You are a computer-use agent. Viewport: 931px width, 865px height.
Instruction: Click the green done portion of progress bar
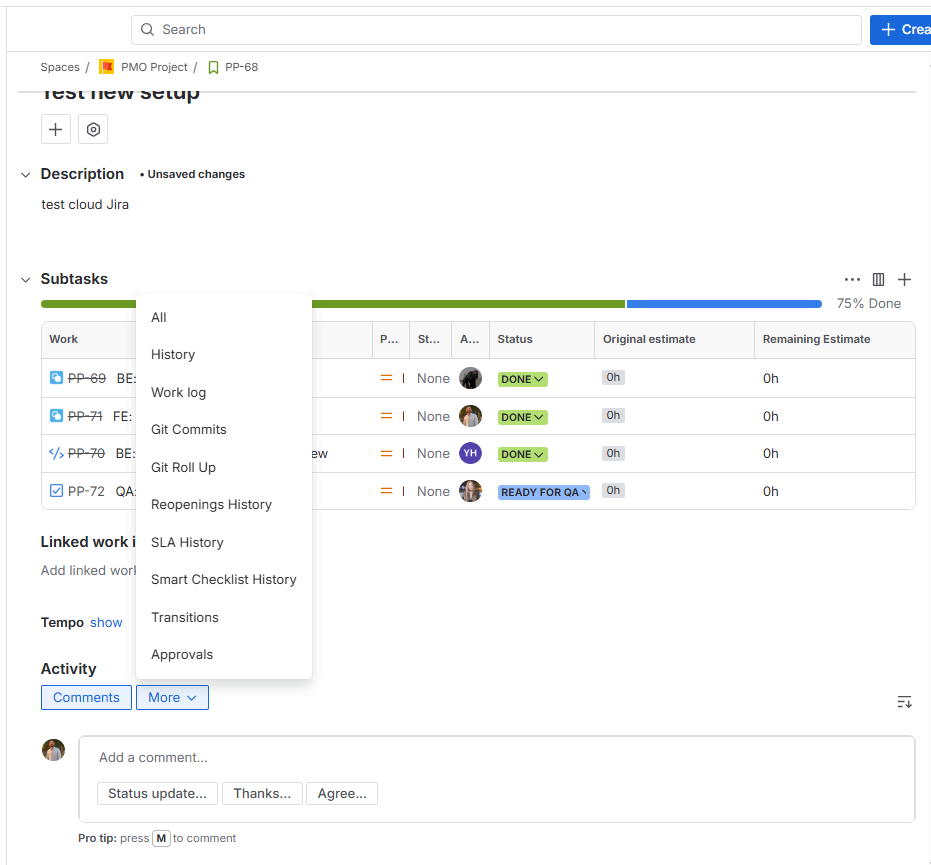(468, 304)
